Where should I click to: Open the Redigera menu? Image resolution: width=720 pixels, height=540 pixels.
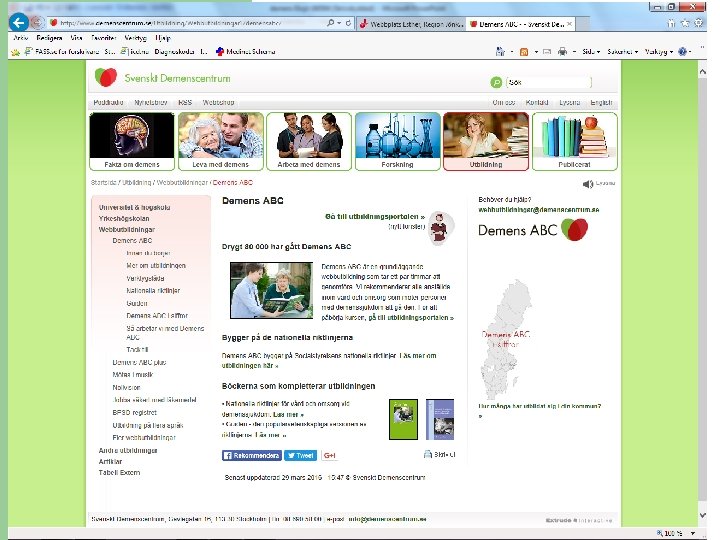(x=50, y=38)
